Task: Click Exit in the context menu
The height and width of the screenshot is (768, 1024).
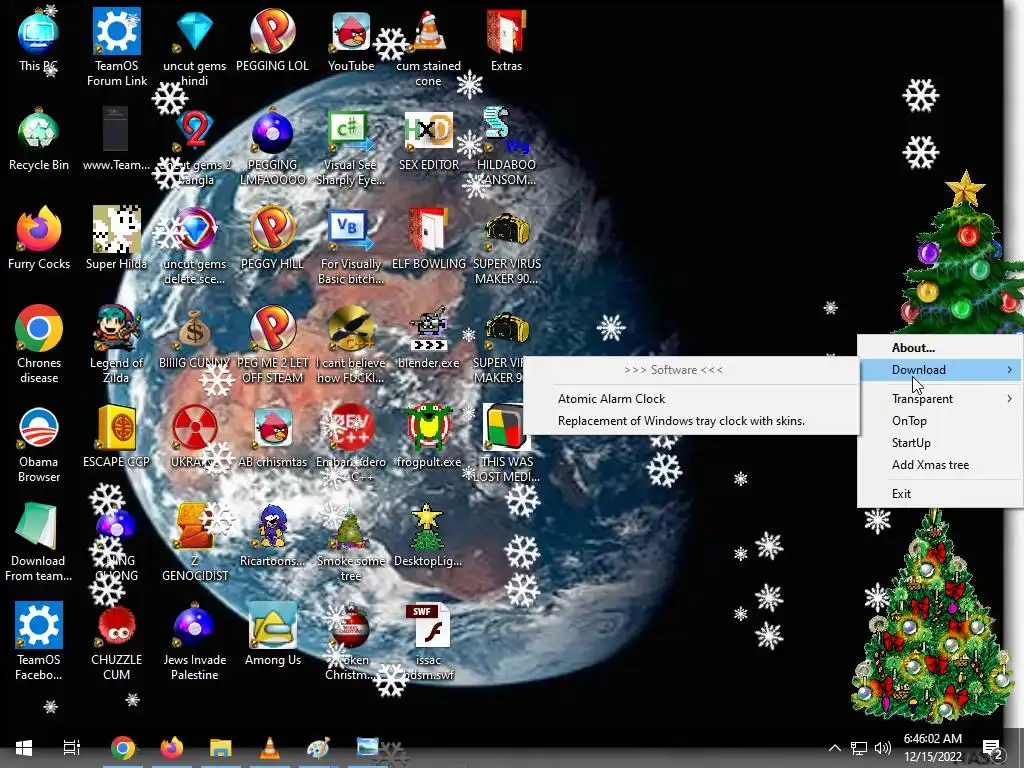Action: [x=940, y=494]
